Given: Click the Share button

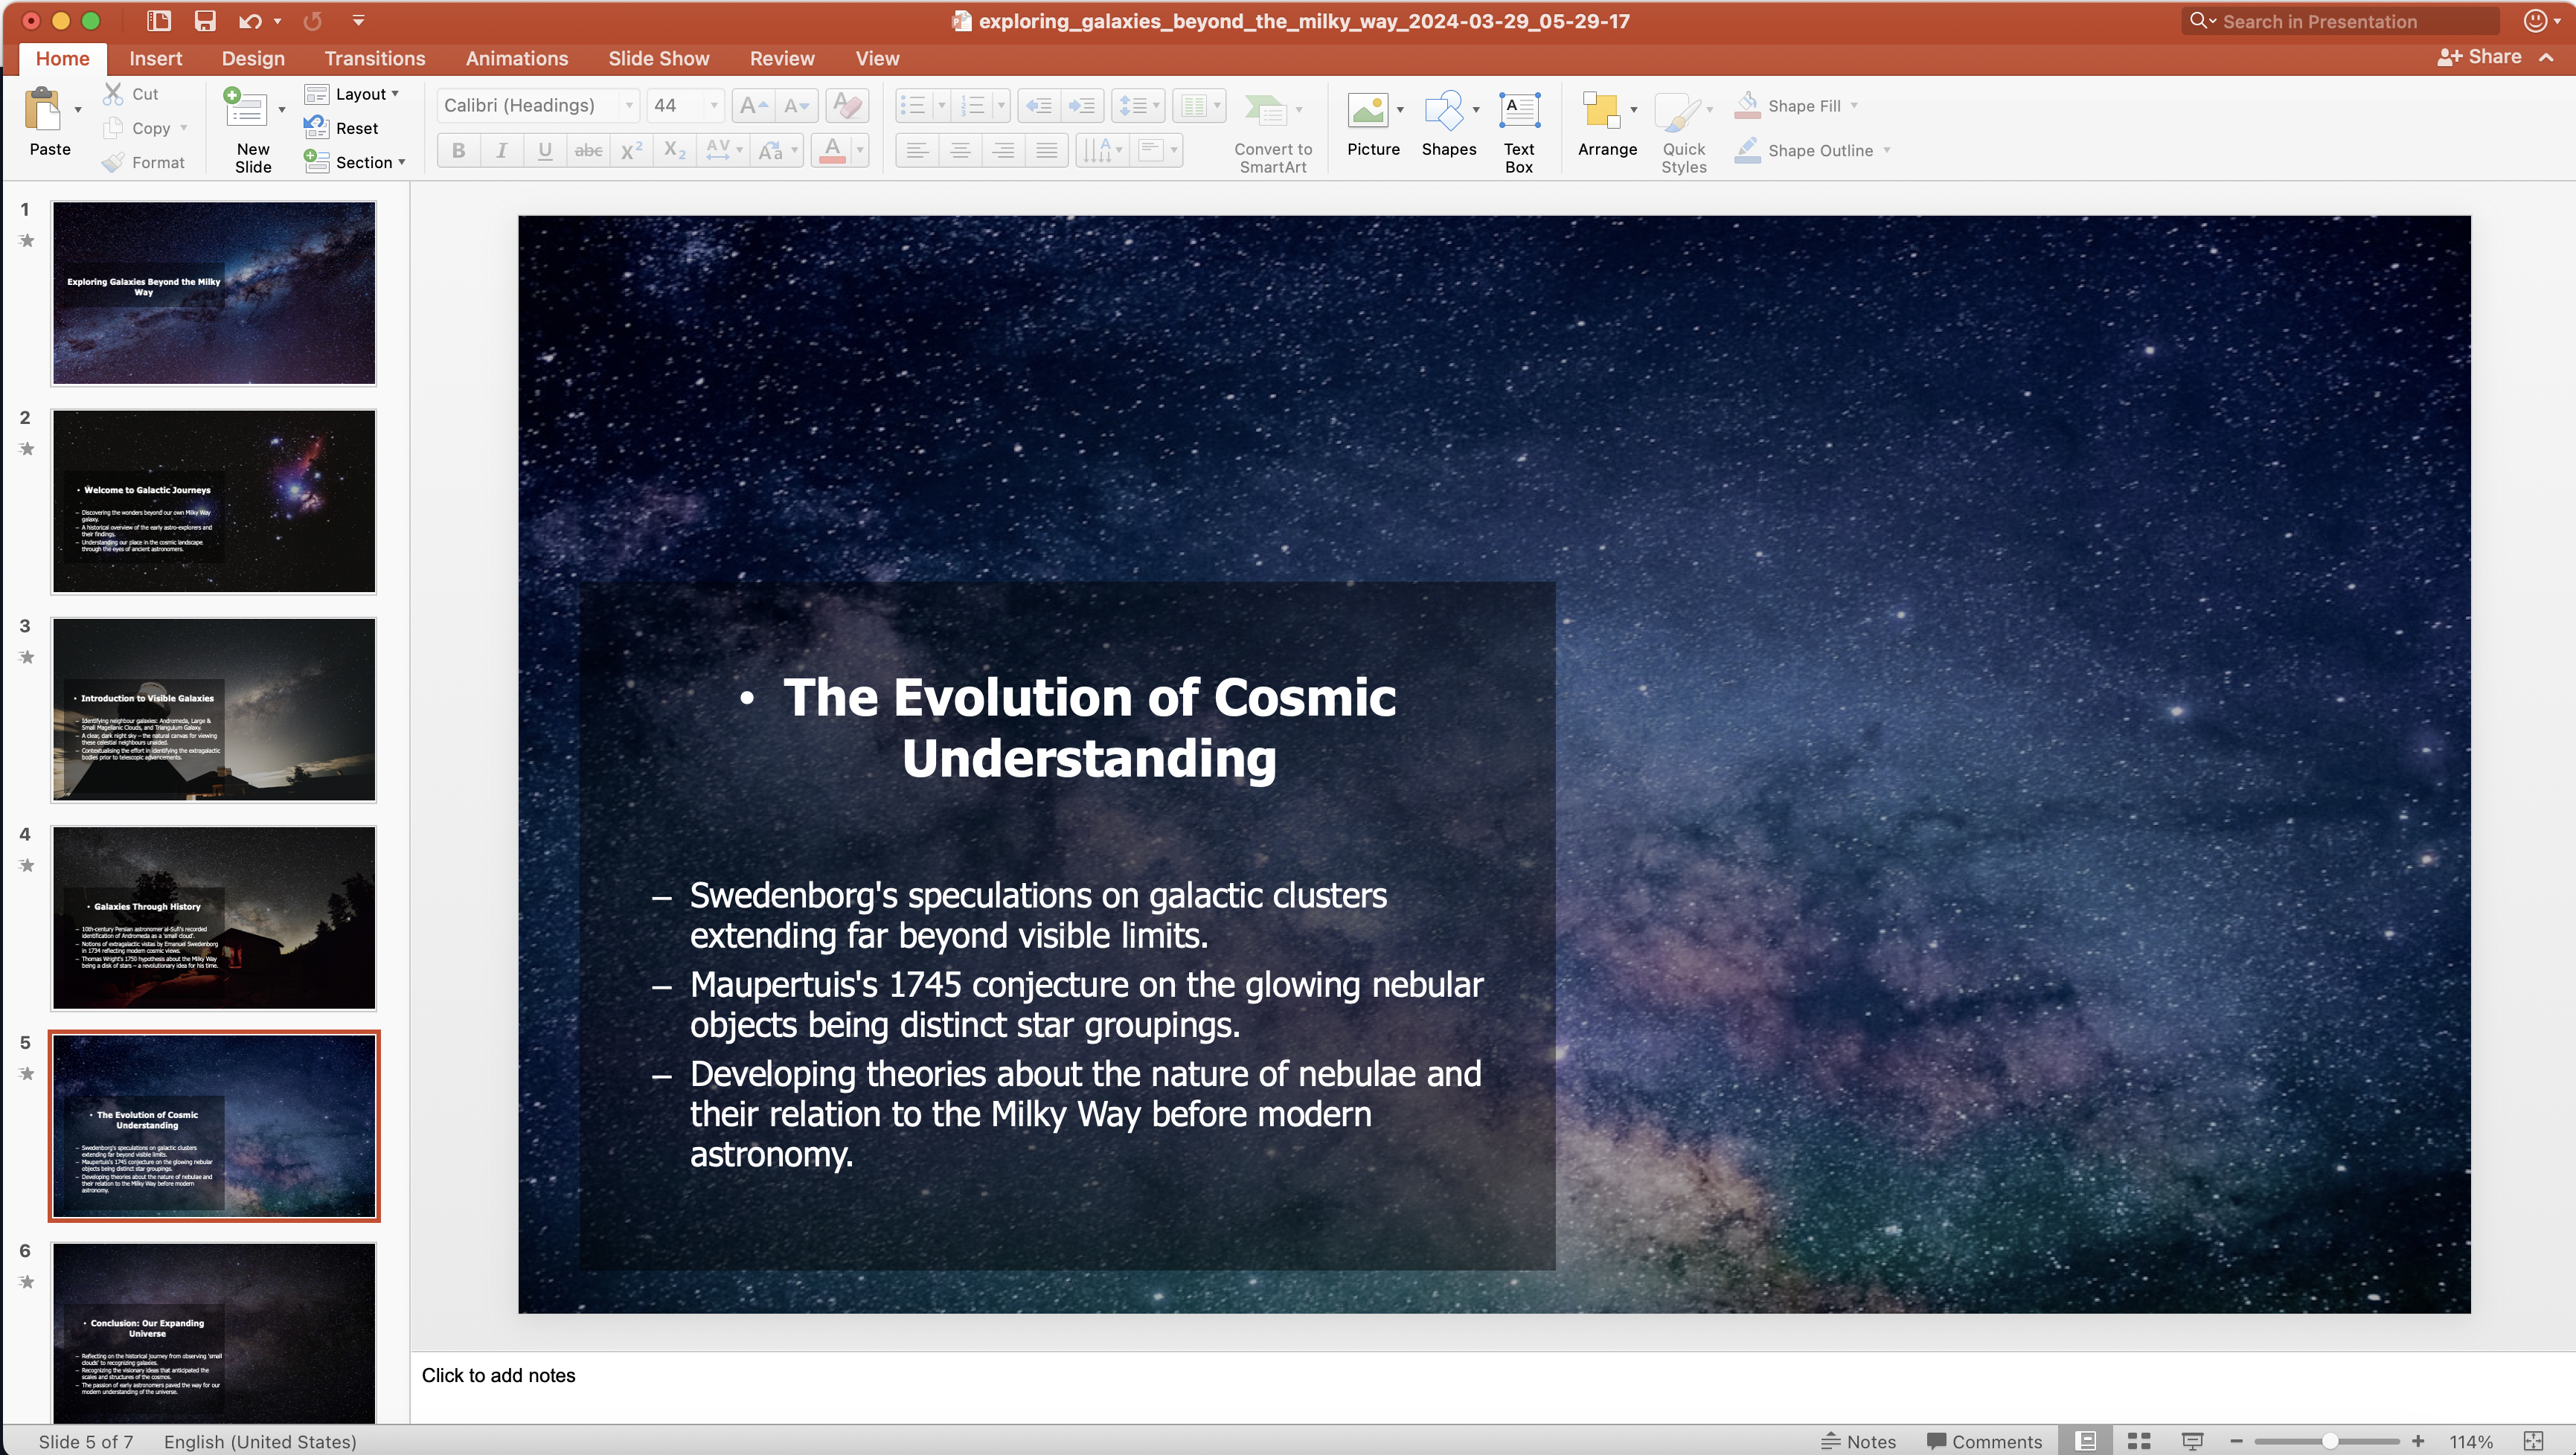Looking at the screenshot, I should (x=2480, y=57).
